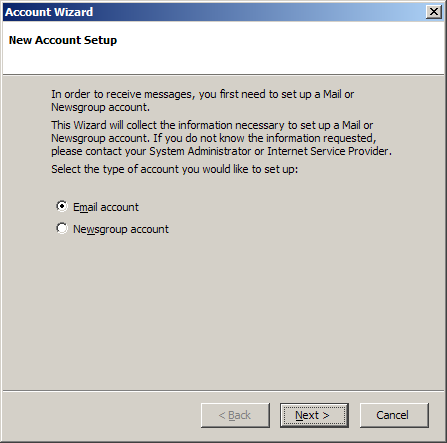This screenshot has width=447, height=443.
Task: Cancel the Account Wizard
Action: [x=394, y=415]
